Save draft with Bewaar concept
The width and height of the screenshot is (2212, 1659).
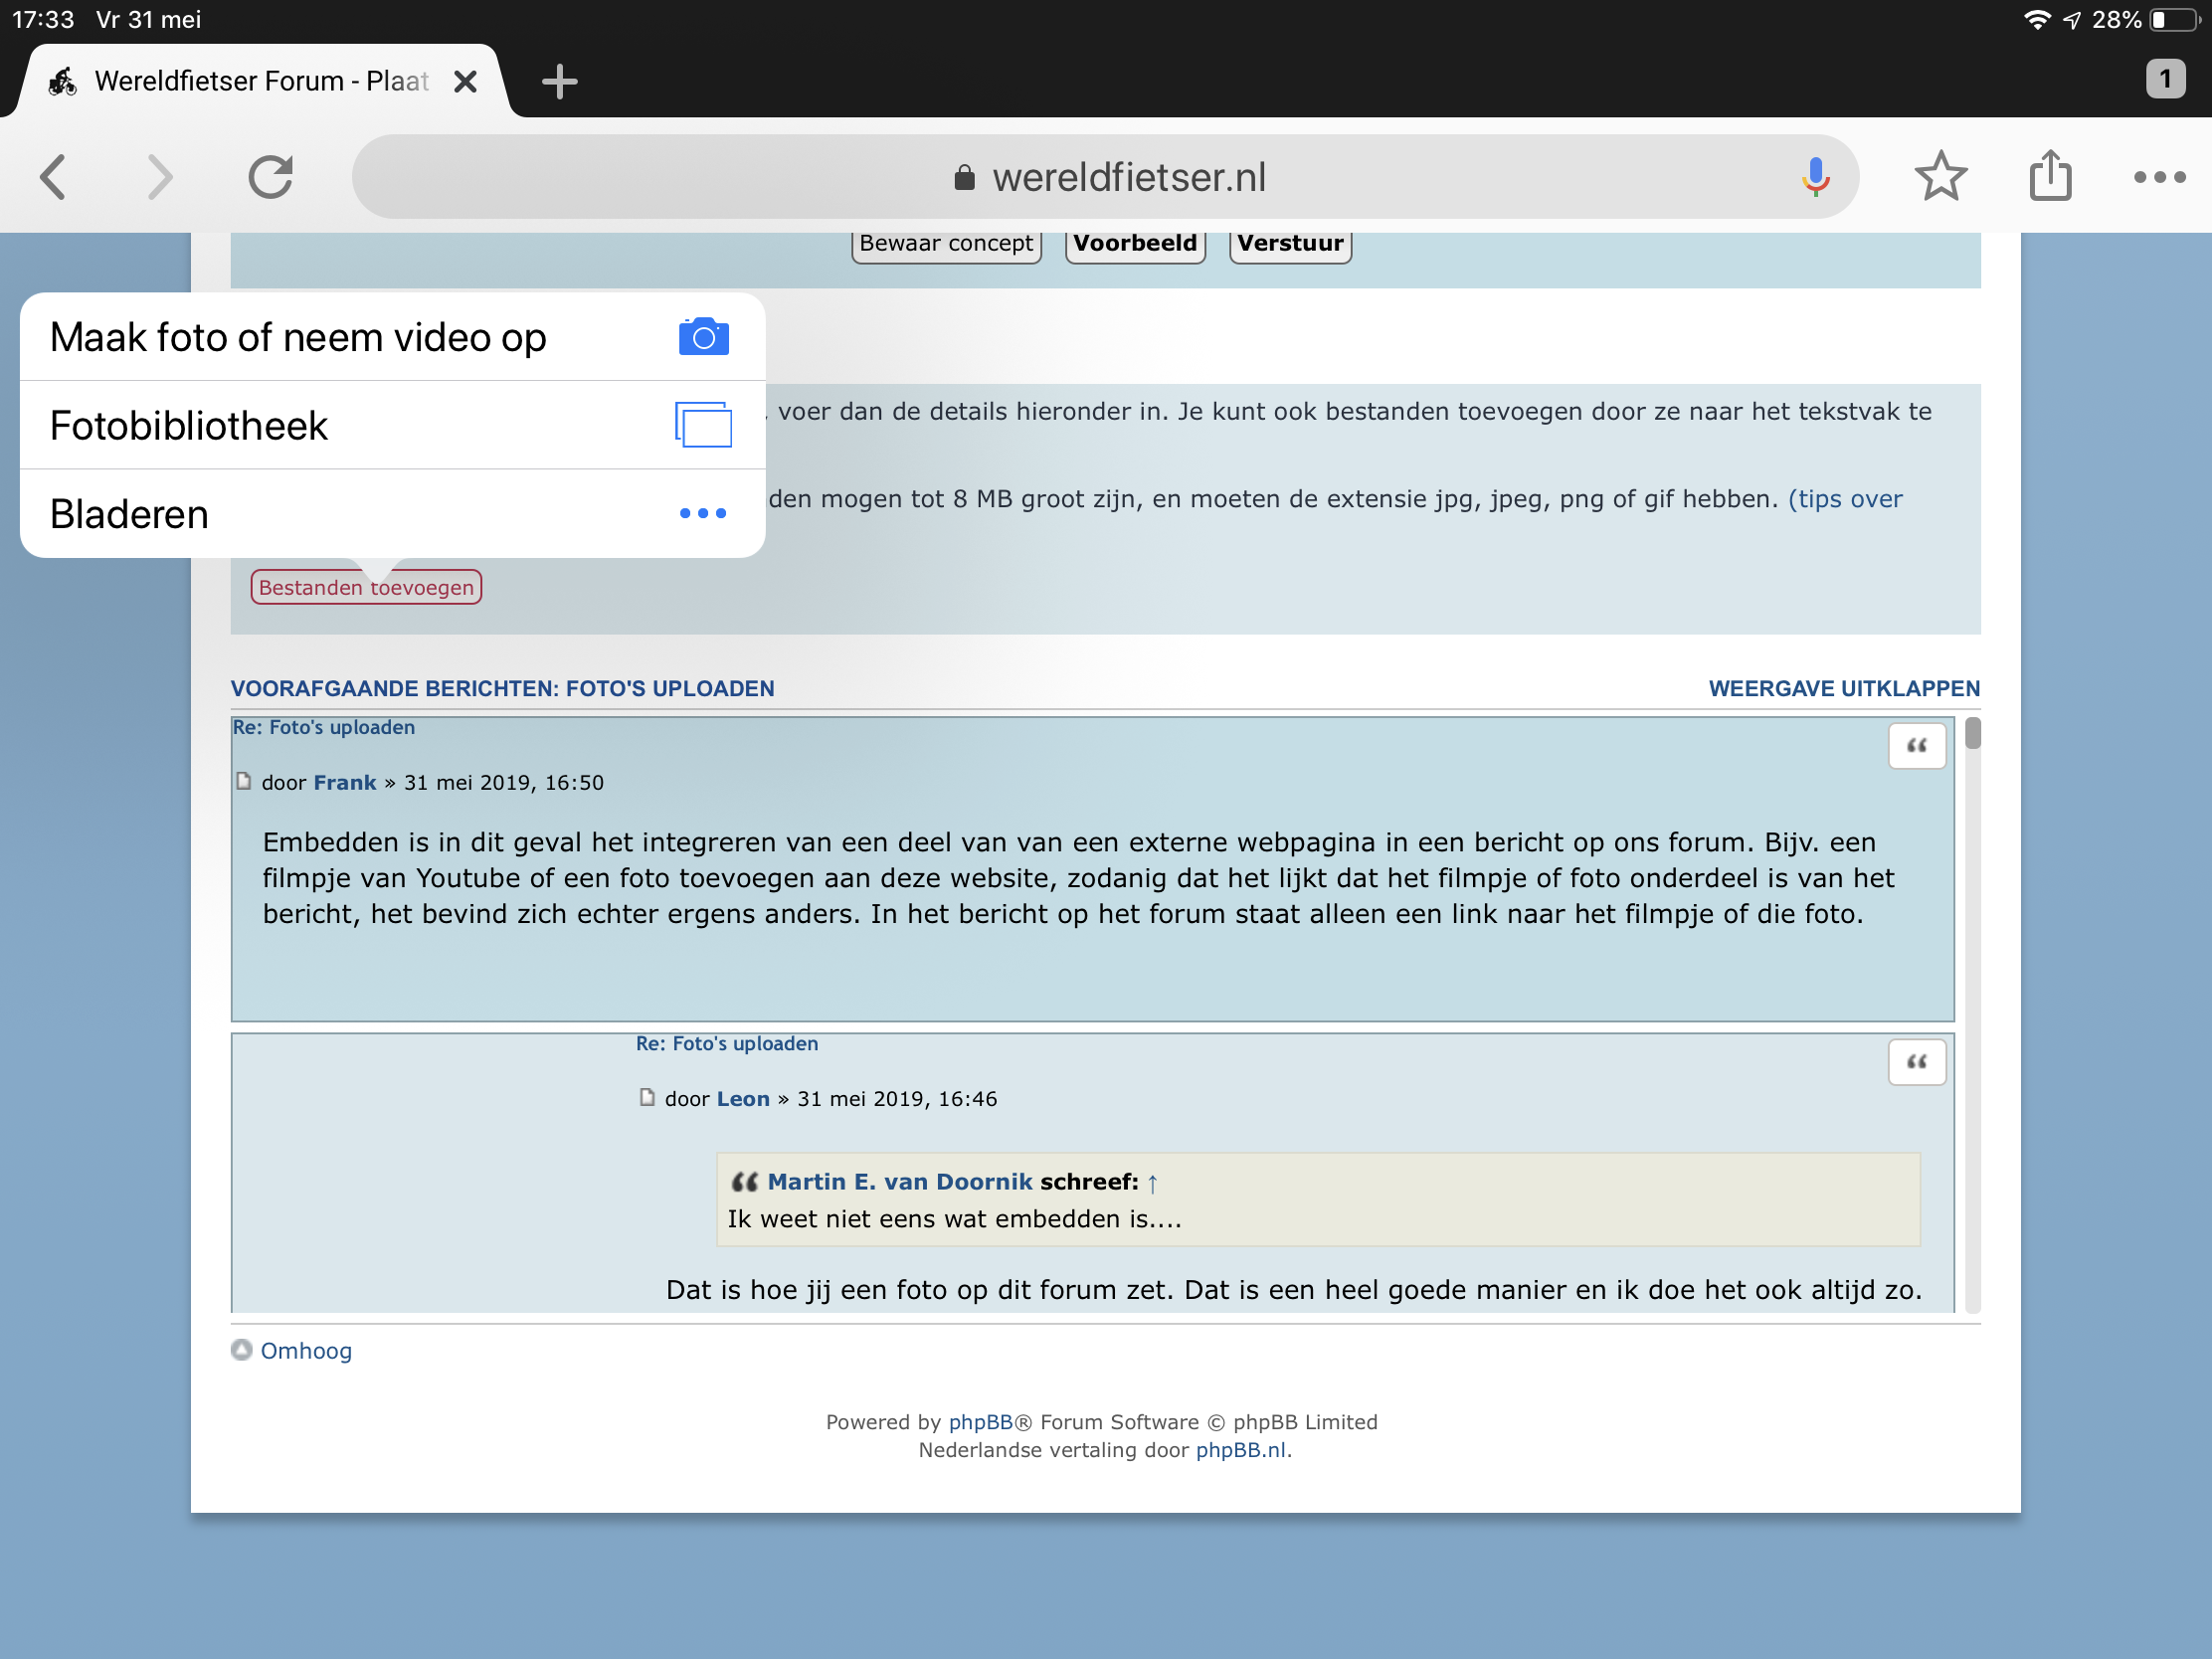pos(945,244)
